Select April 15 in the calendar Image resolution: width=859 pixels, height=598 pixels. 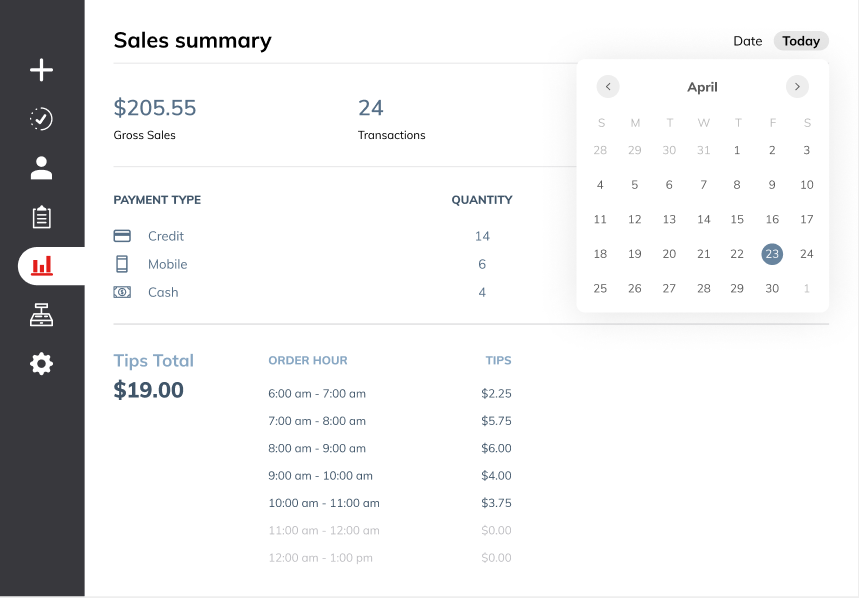[x=737, y=219]
